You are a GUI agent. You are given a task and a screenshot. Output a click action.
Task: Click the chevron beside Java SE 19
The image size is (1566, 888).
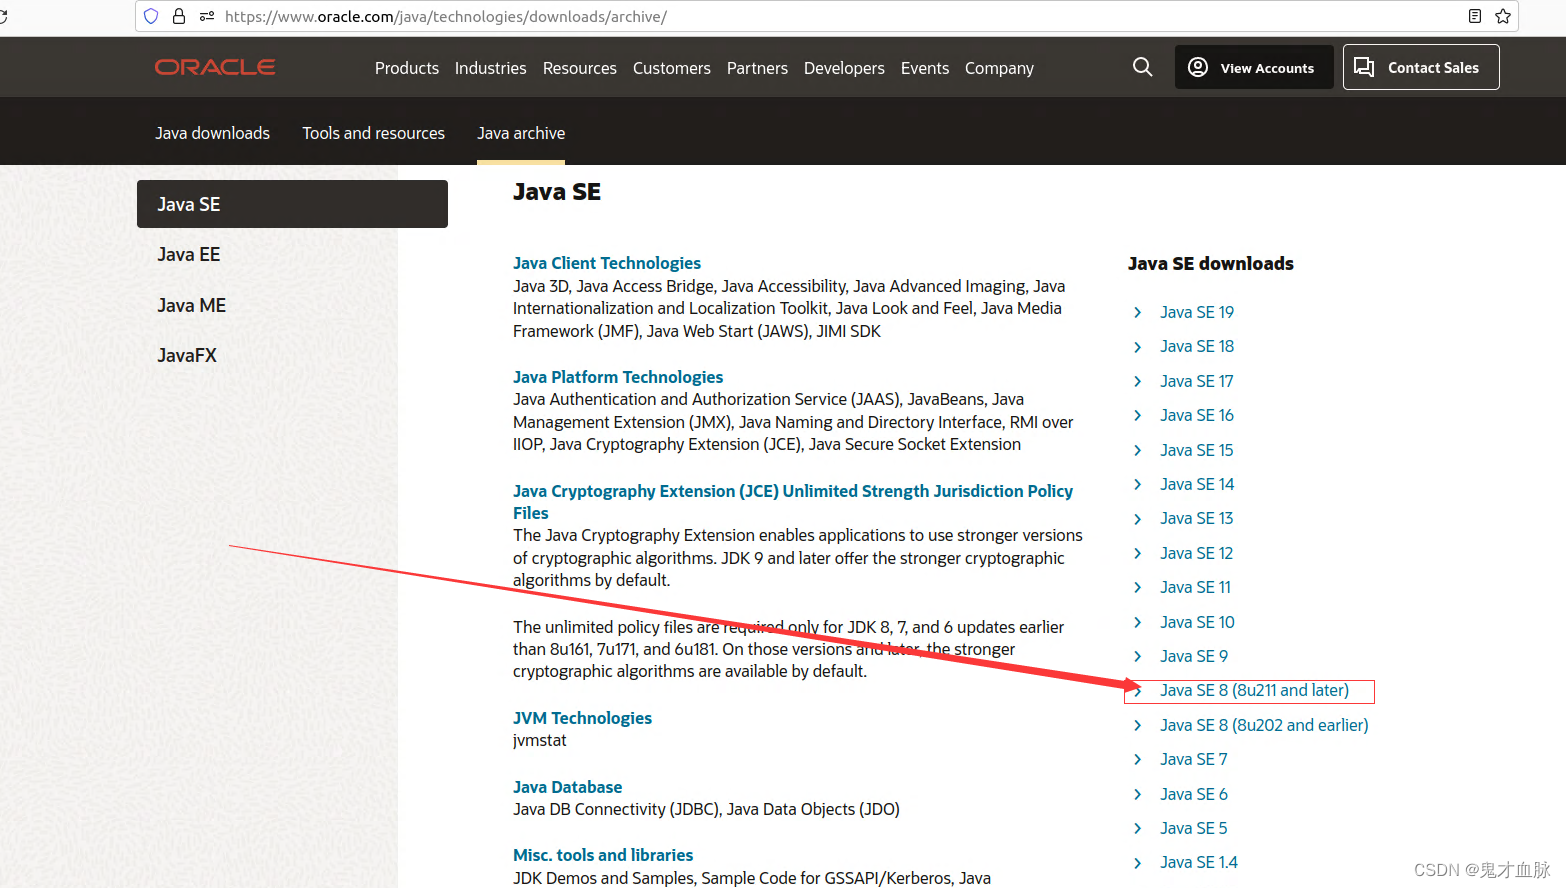tap(1138, 313)
